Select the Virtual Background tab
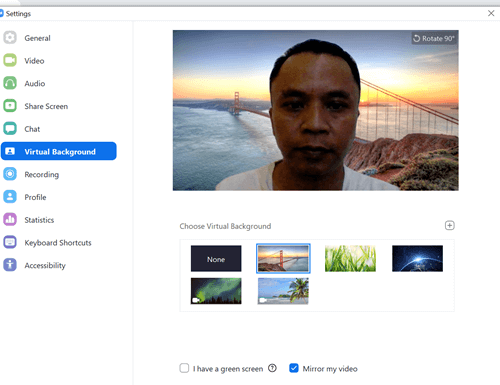Image resolution: width=500 pixels, height=385 pixels. [x=59, y=151]
